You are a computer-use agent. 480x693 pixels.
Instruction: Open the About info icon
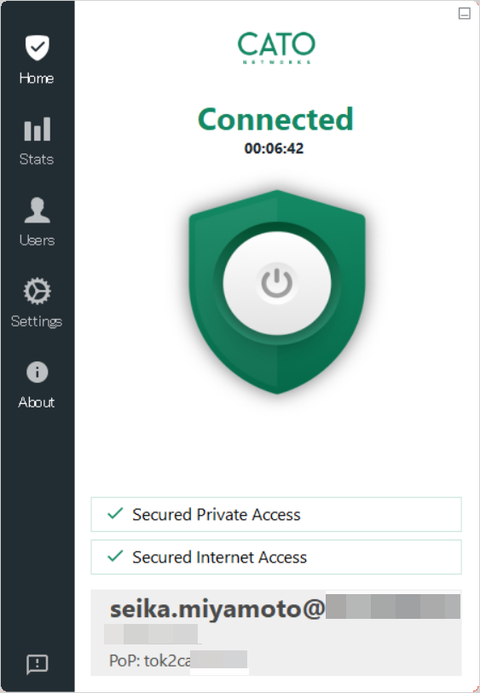click(x=37, y=372)
